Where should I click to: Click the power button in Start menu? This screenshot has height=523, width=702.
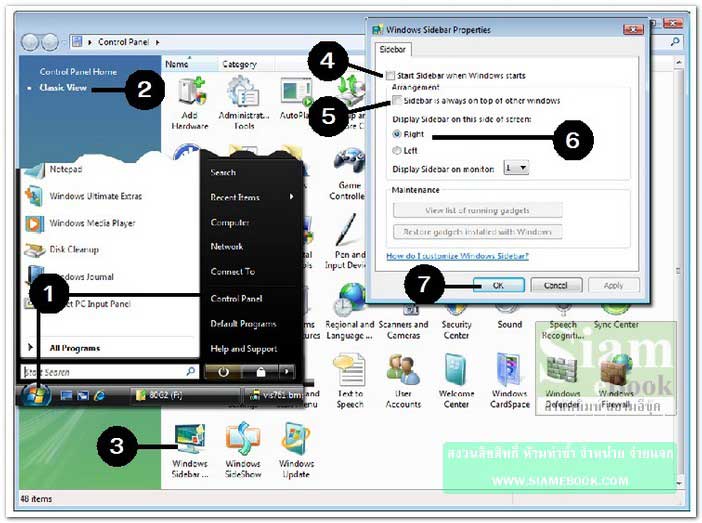point(223,372)
